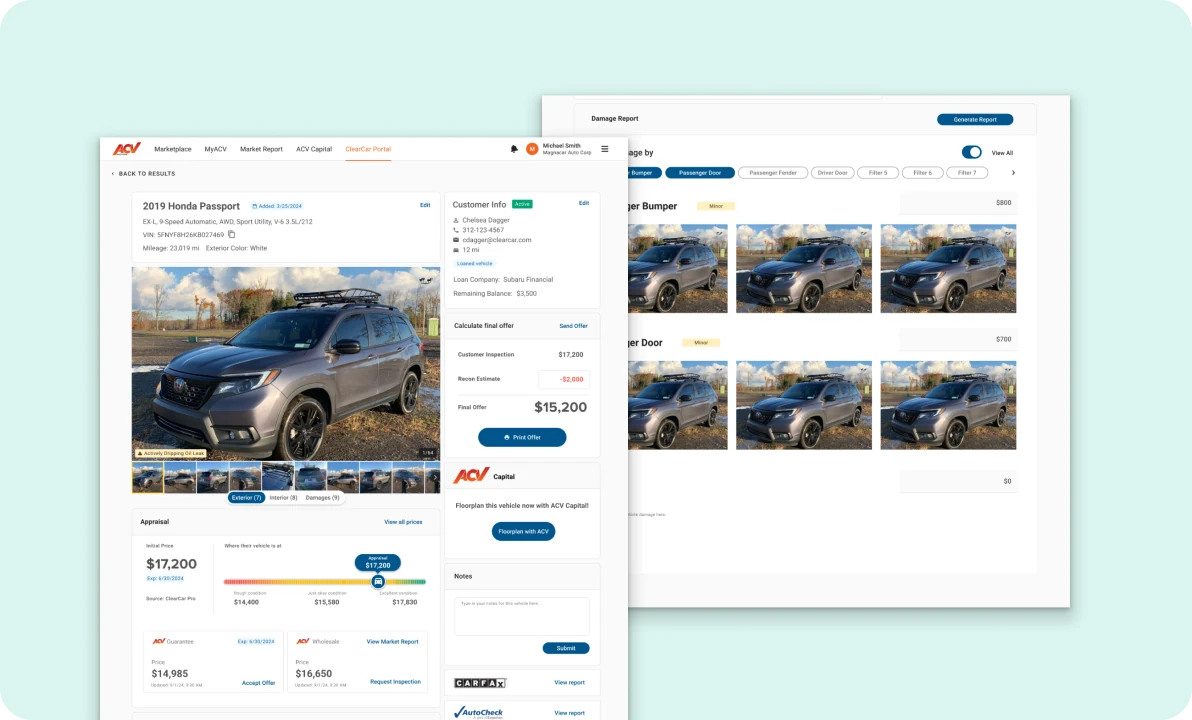Select the Damages (9) photo filter

322,498
